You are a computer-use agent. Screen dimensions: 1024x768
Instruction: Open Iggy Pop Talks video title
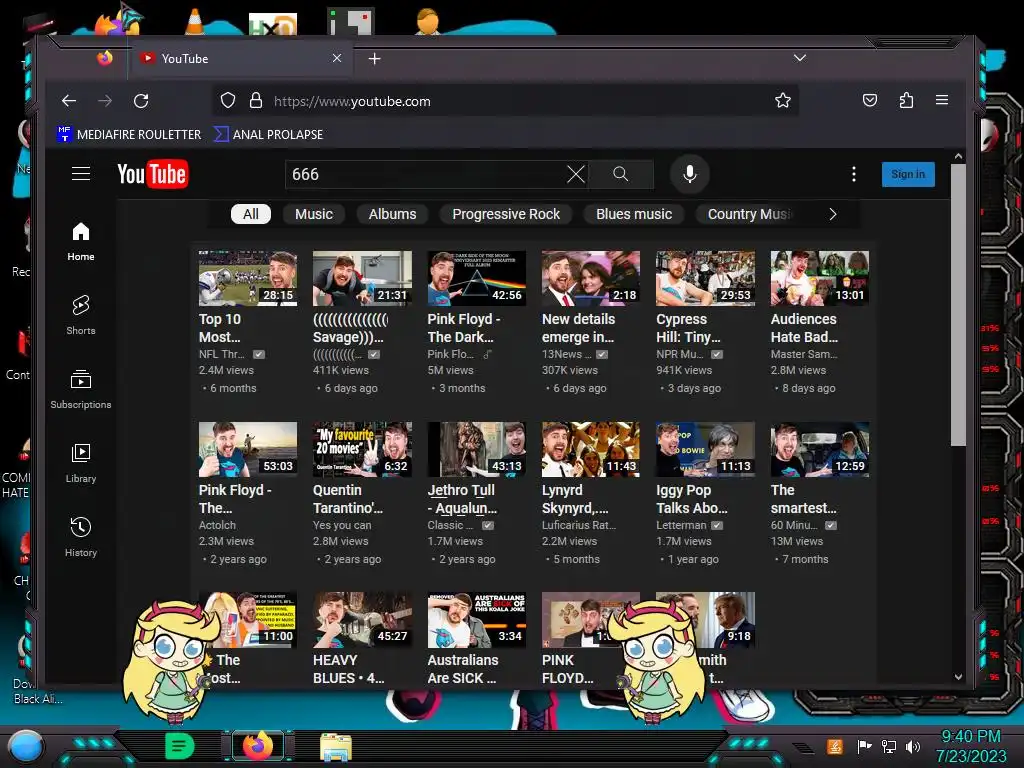(692, 499)
